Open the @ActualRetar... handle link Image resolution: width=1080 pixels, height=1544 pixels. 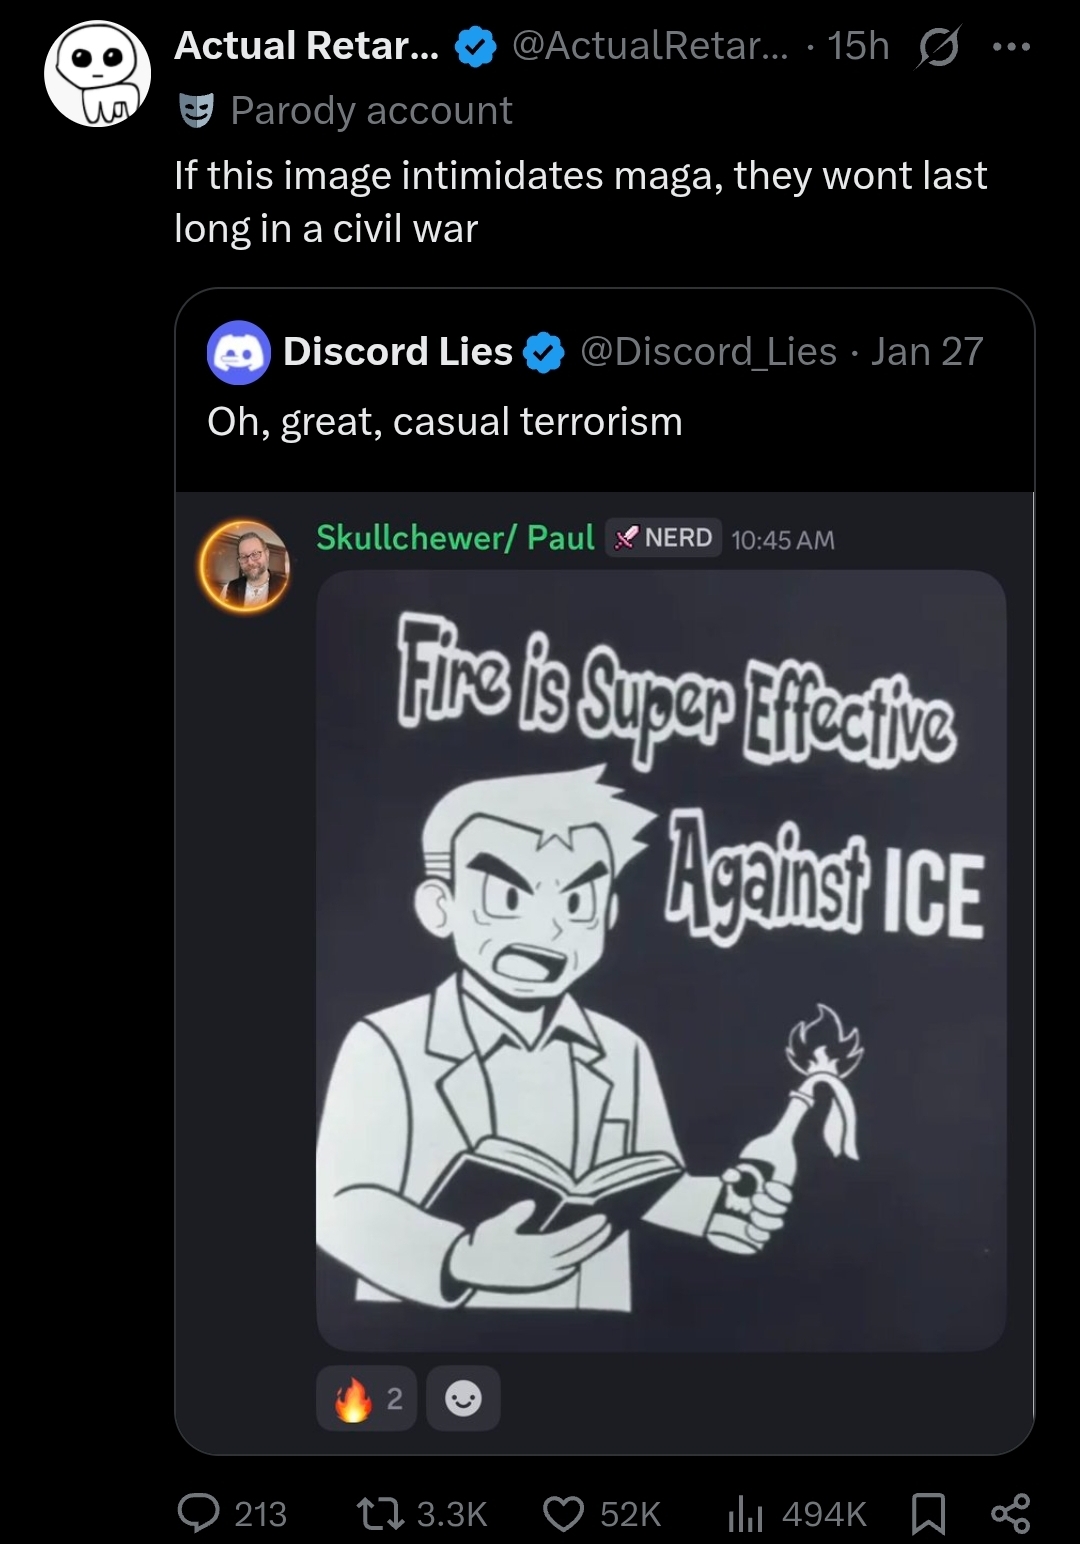(649, 46)
